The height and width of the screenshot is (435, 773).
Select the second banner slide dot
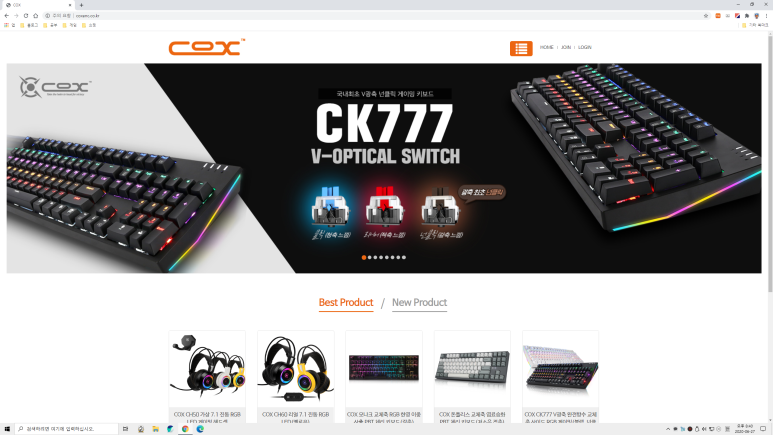point(370,257)
